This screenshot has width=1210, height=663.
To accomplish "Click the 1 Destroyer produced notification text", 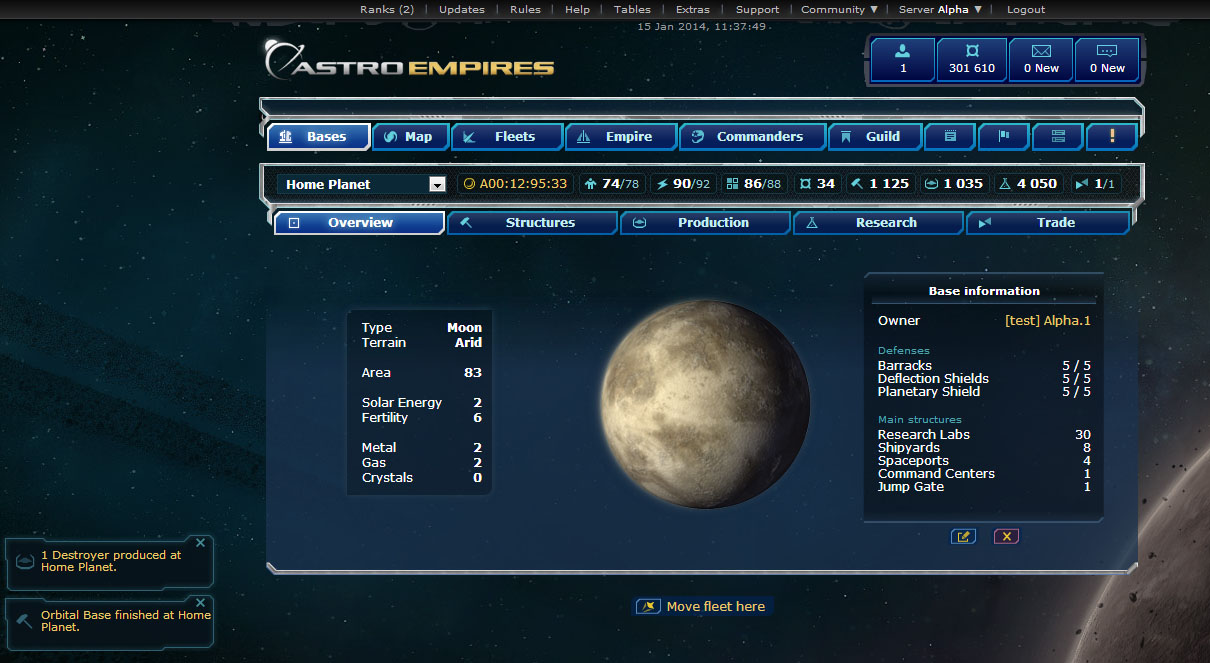I will [111, 561].
